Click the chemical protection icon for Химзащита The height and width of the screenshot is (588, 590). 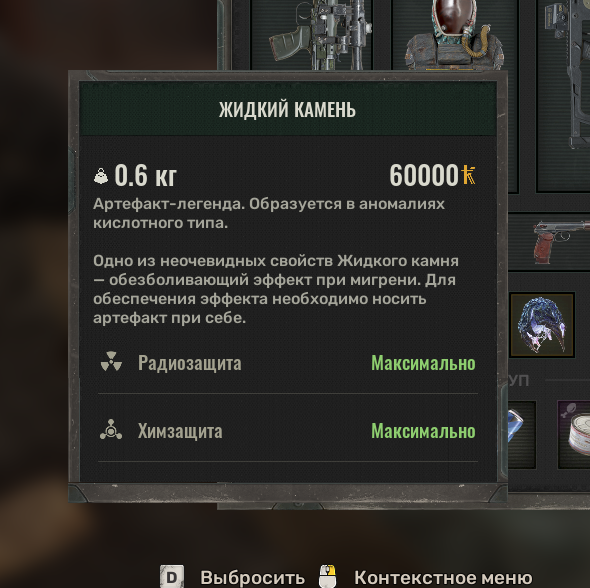(x=111, y=430)
